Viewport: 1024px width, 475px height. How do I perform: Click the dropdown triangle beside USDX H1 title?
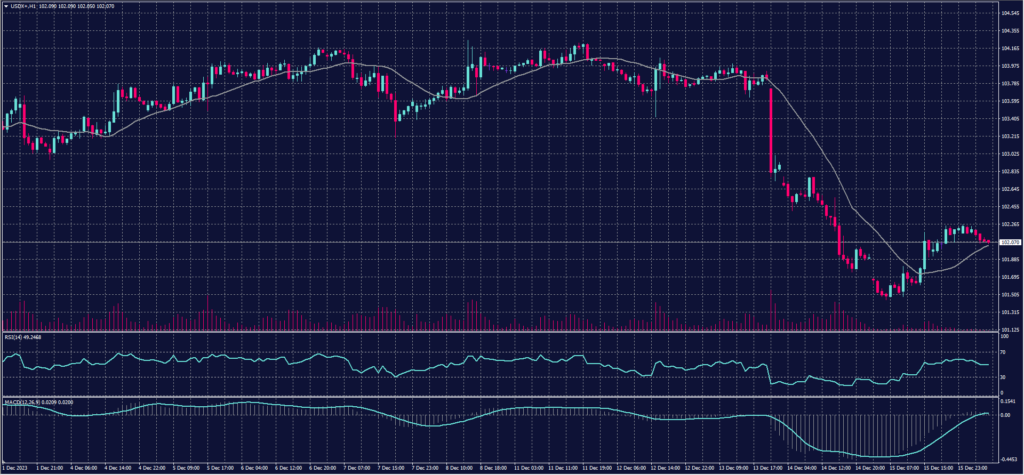[5, 5]
